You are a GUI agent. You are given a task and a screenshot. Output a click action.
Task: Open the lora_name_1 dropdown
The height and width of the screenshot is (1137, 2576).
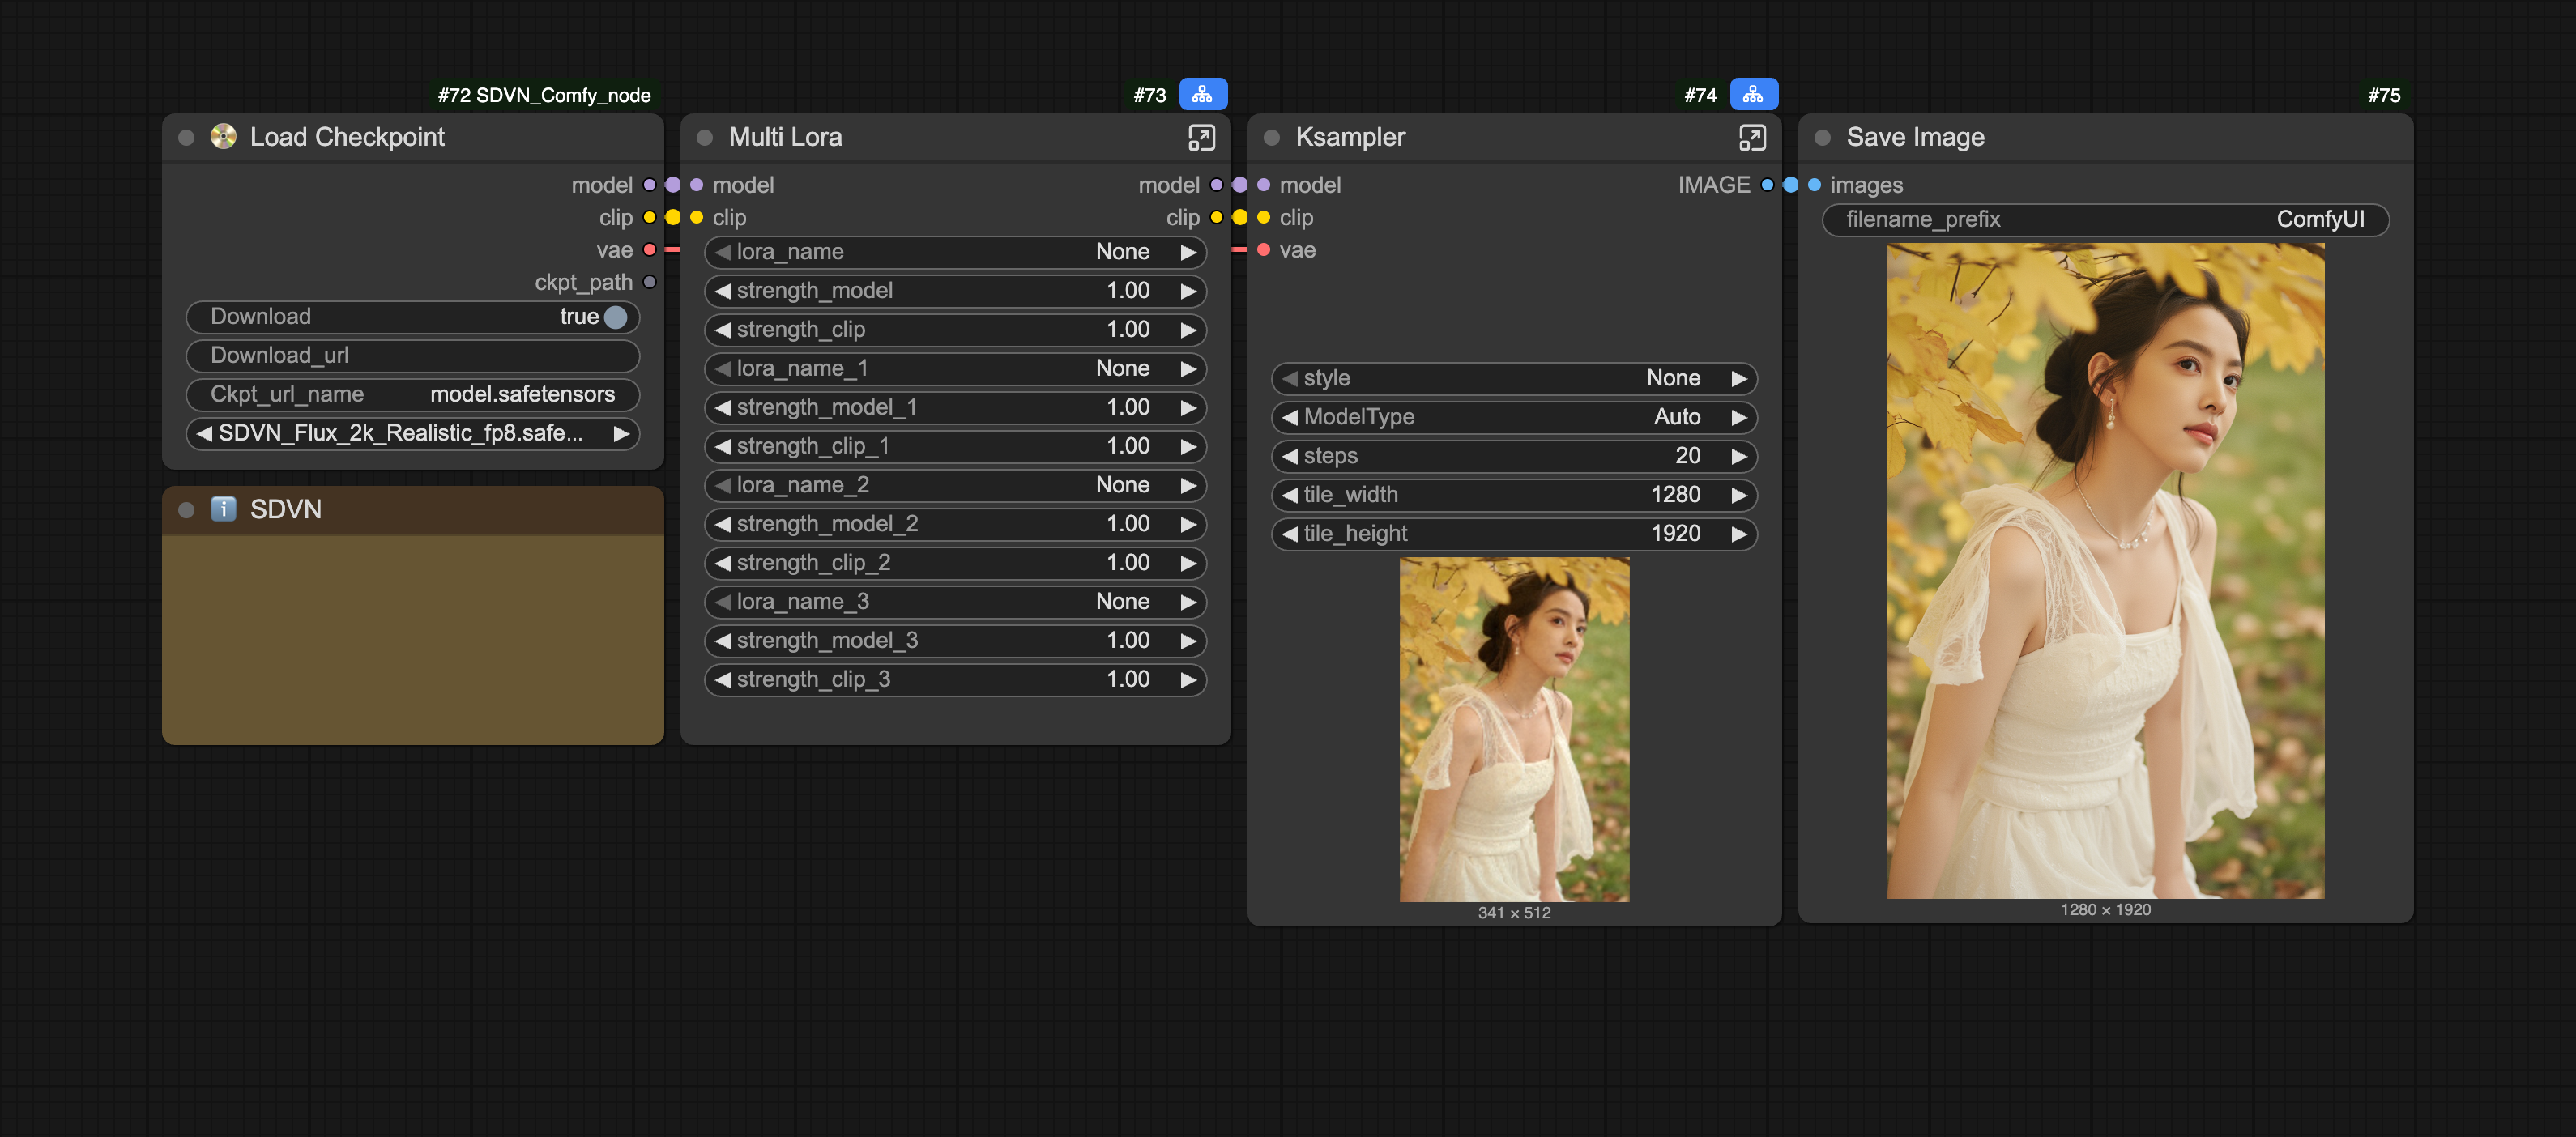(955, 369)
